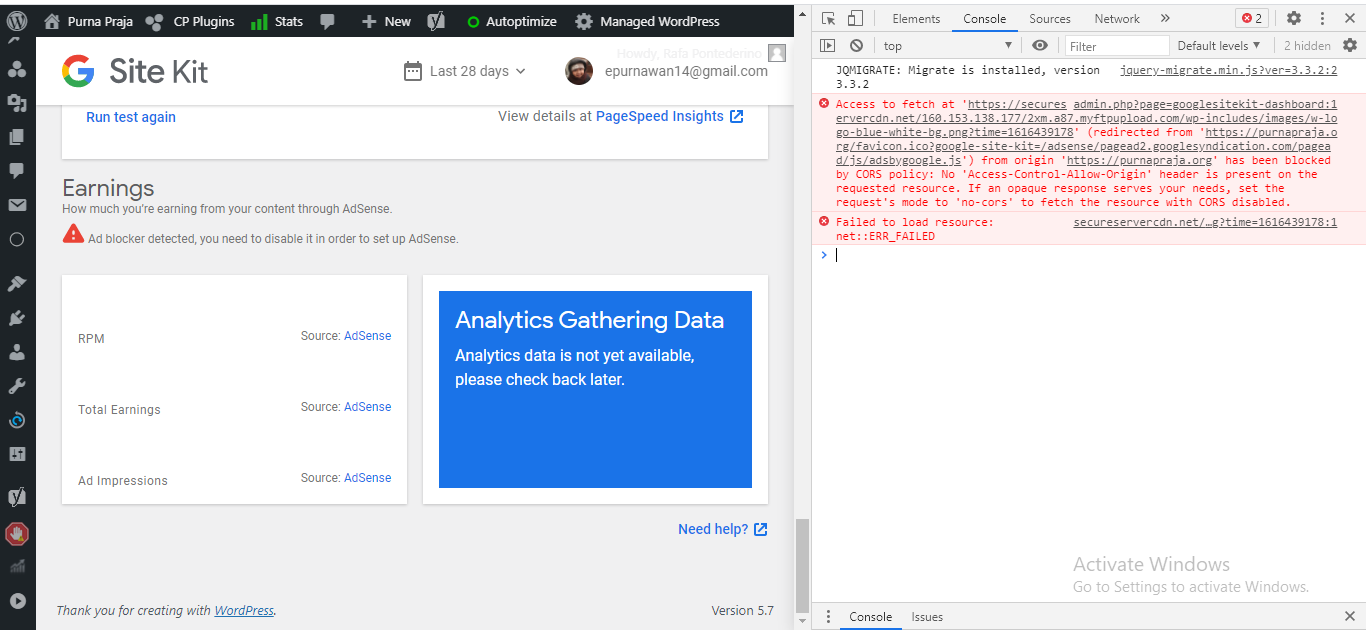Open the Plugins plug icon in sidebar
Viewport: 1366px width, 630px height.
tap(17, 318)
